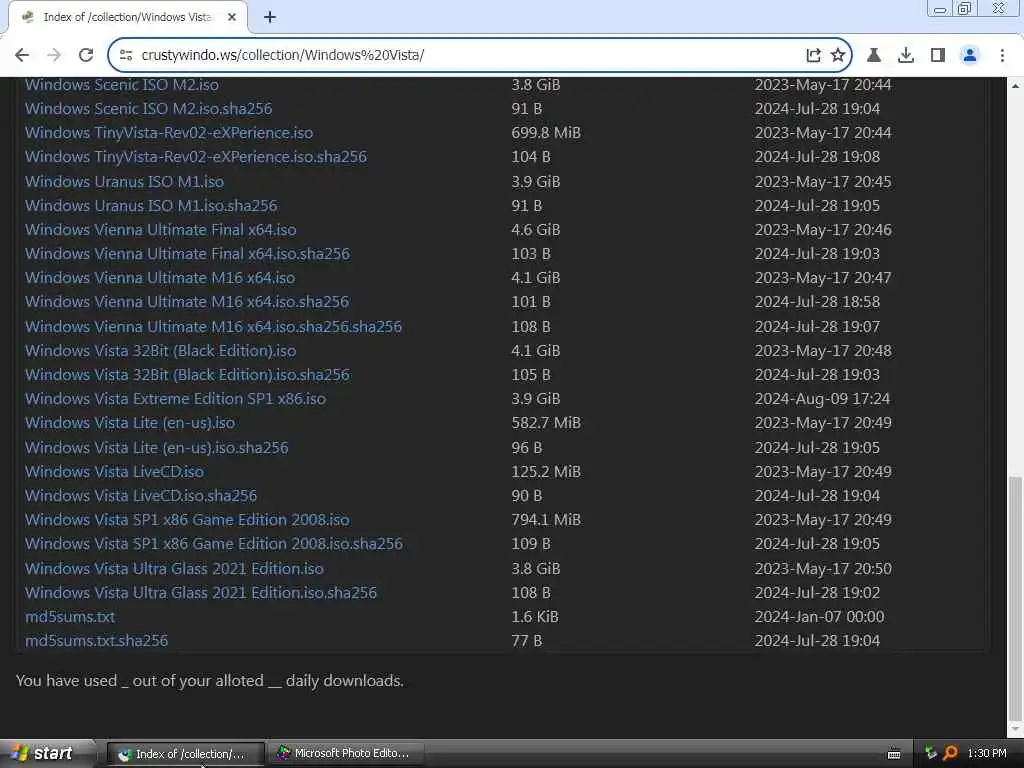Click the forward navigation arrow
Viewport: 1024px width, 768px height.
point(54,55)
